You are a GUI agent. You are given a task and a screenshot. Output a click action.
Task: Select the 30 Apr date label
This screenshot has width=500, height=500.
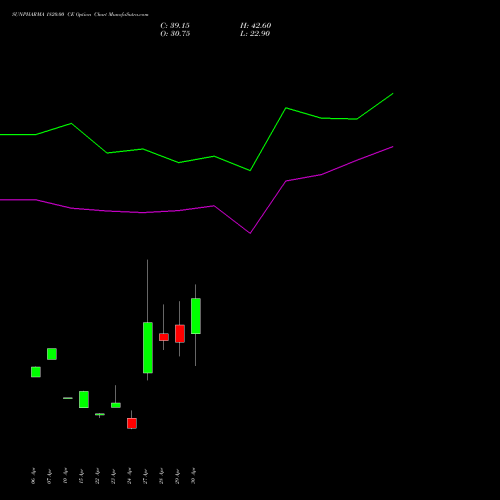(x=193, y=476)
